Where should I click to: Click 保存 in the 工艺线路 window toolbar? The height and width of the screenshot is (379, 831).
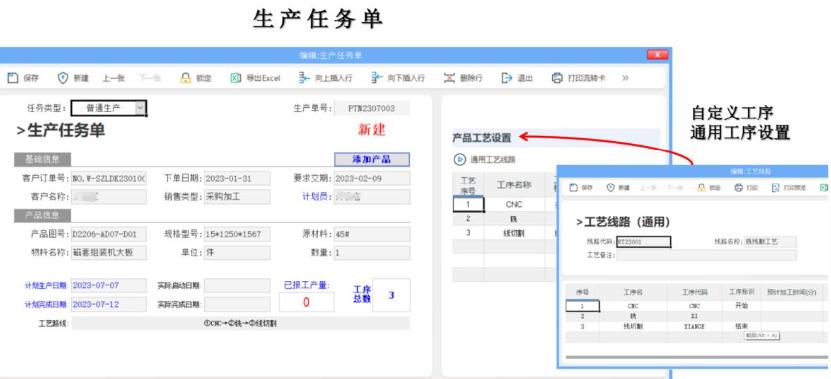[581, 188]
